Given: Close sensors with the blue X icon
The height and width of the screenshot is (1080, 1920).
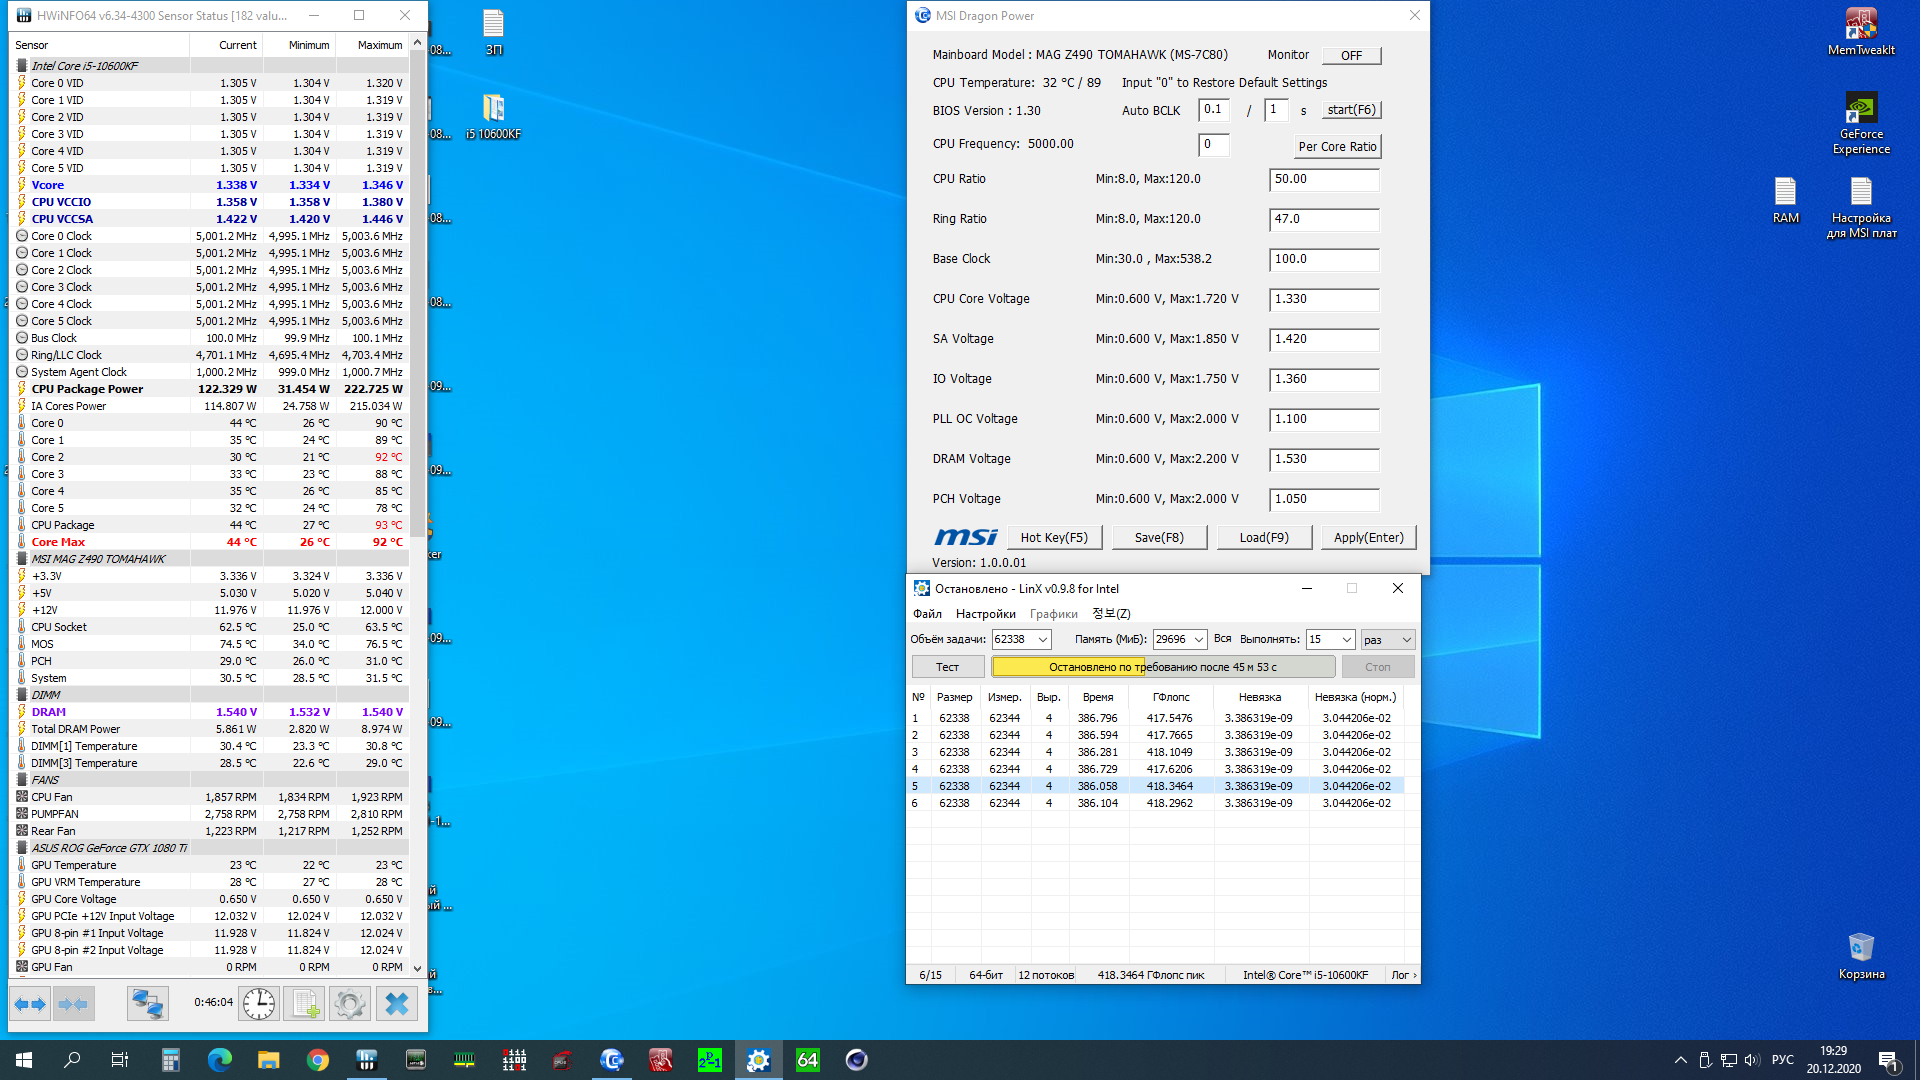Looking at the screenshot, I should 396,1003.
